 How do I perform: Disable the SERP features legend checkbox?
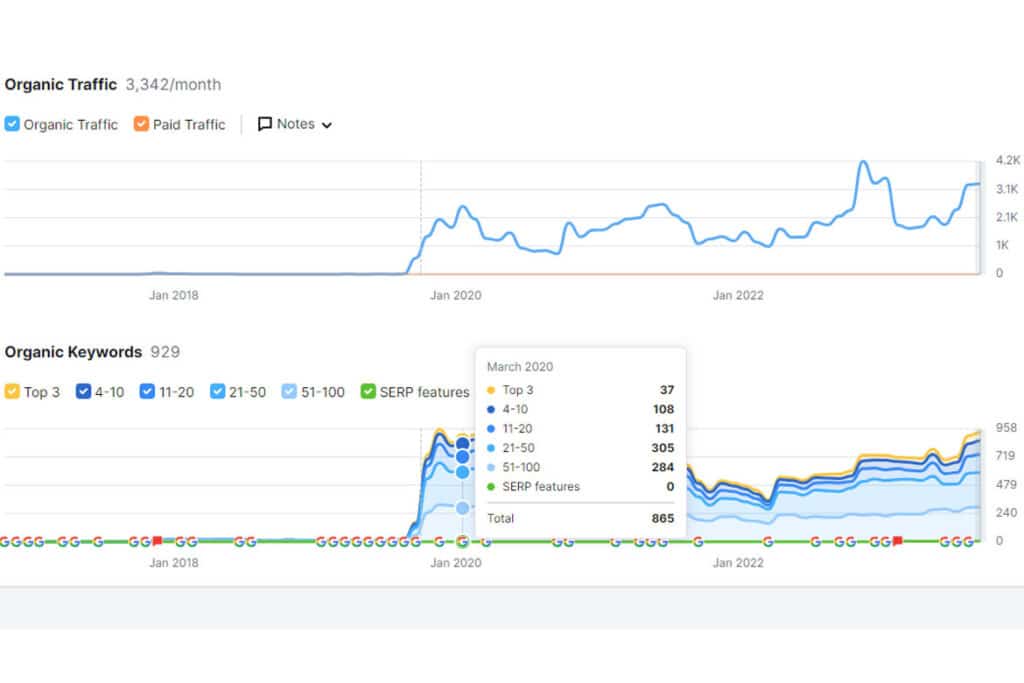(x=368, y=392)
